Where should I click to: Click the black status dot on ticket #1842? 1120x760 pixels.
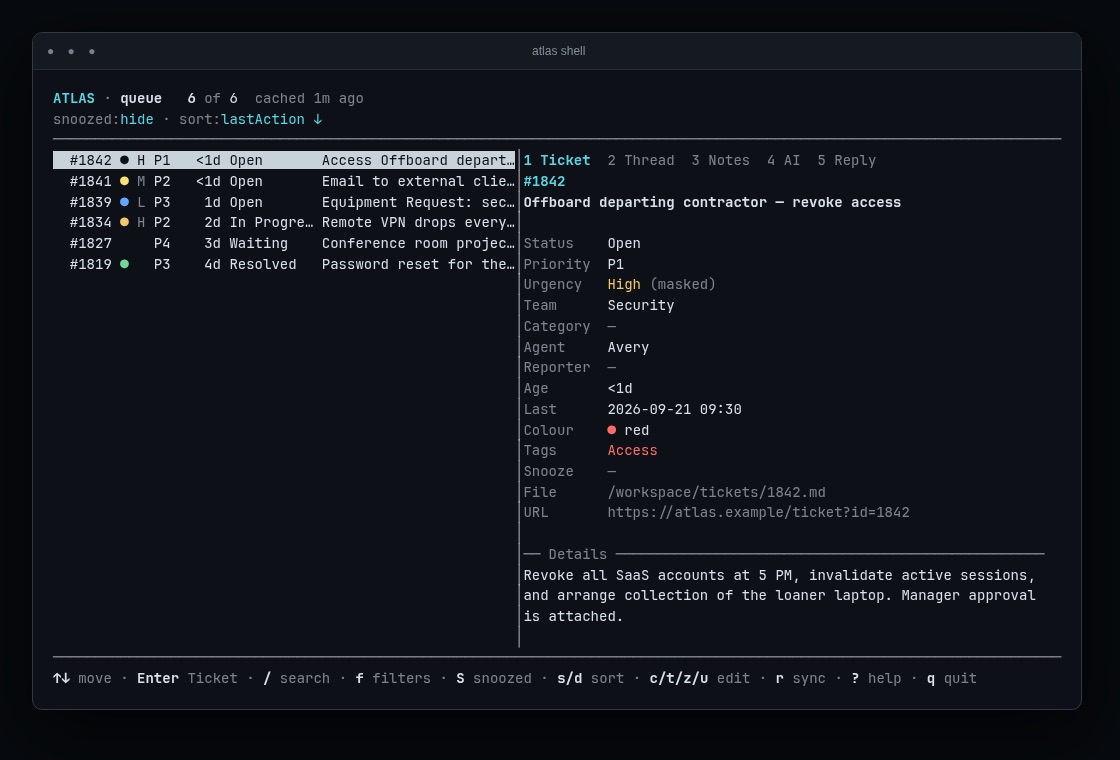point(124,160)
